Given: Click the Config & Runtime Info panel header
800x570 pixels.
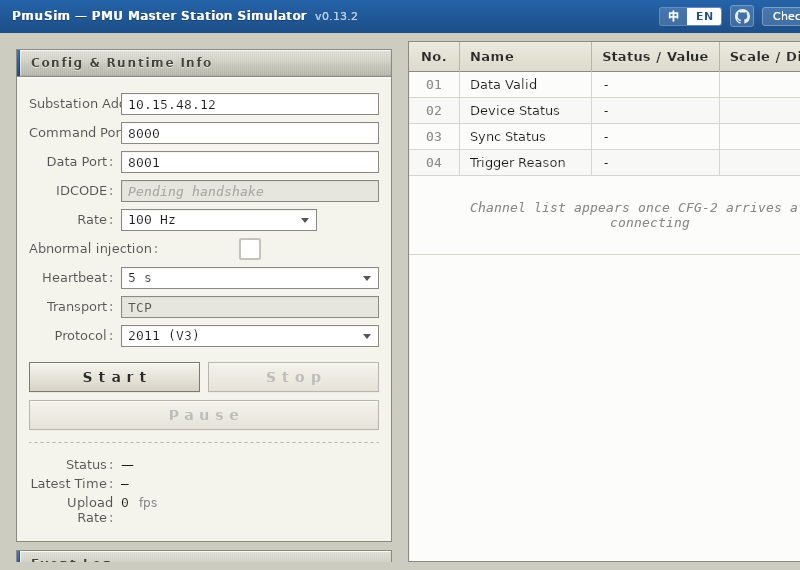Looking at the screenshot, I should click(204, 63).
